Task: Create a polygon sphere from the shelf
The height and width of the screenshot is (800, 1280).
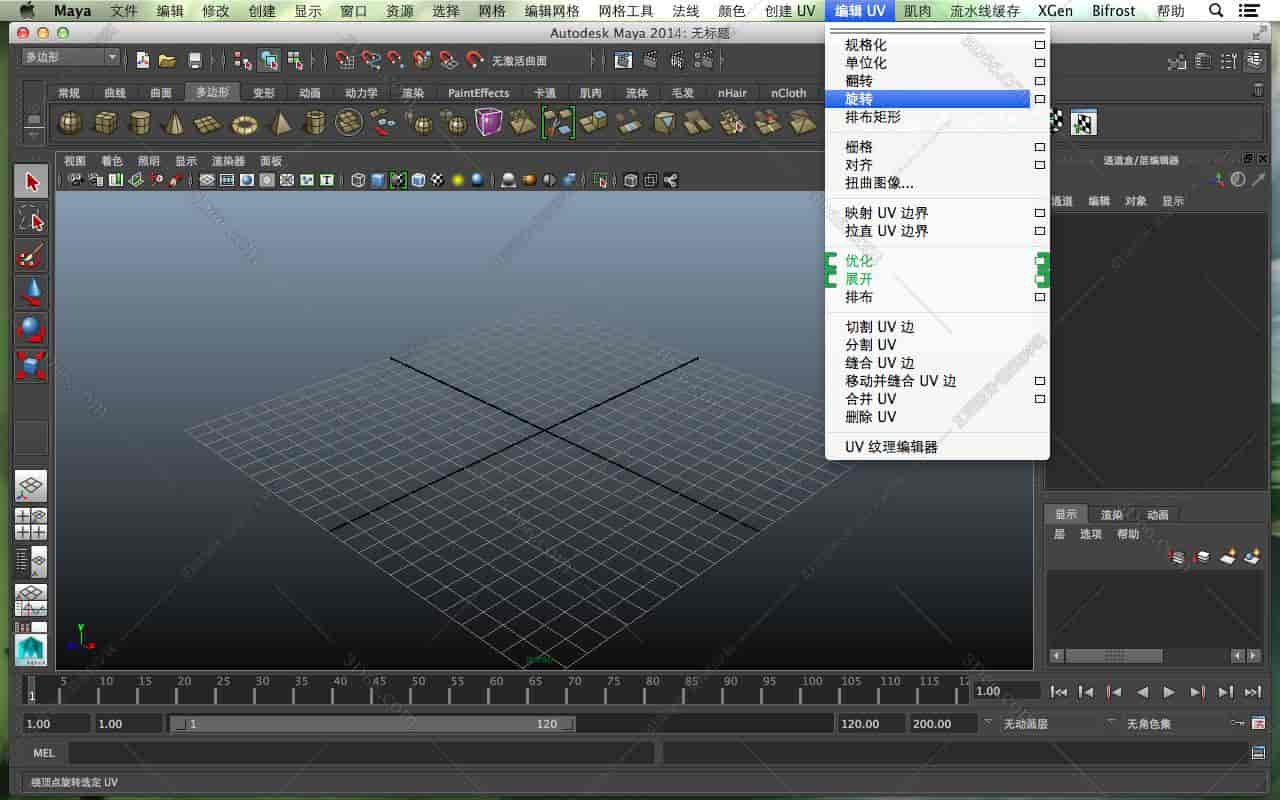Action: coord(68,123)
